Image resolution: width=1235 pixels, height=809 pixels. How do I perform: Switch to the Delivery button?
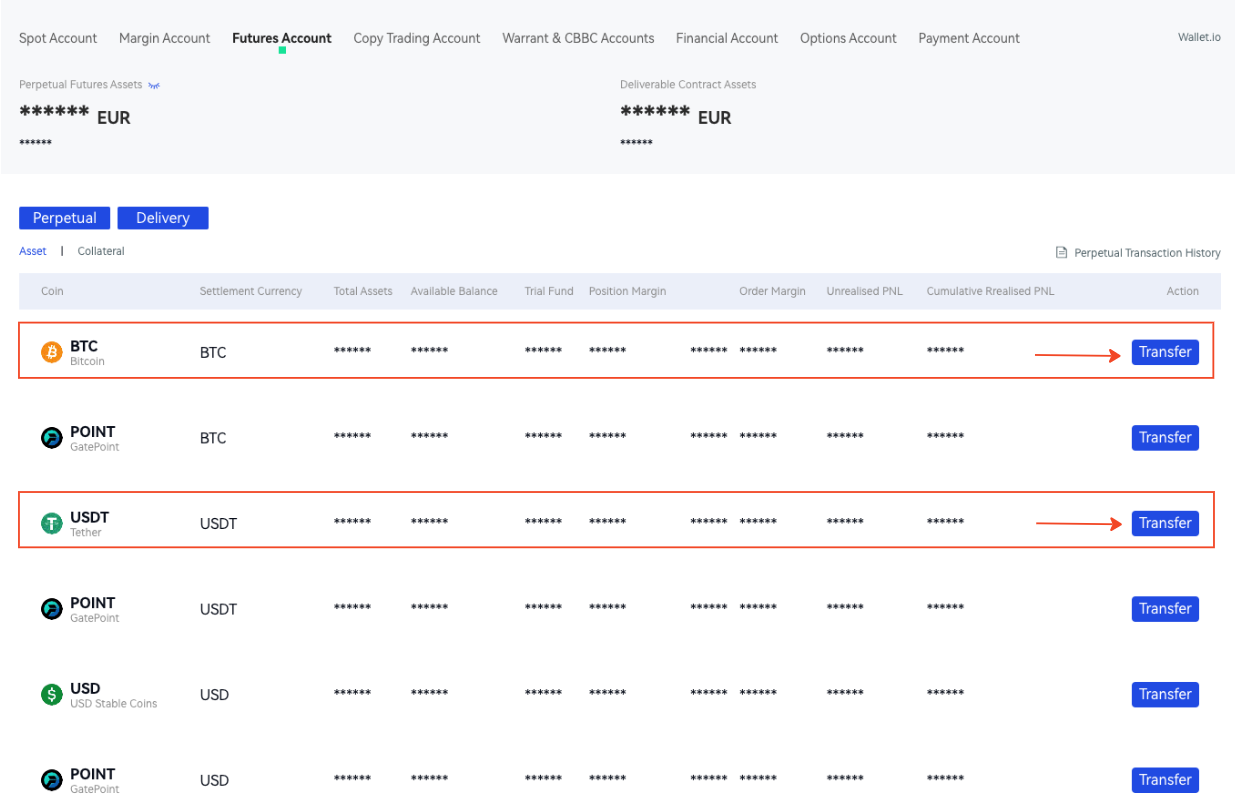(163, 218)
